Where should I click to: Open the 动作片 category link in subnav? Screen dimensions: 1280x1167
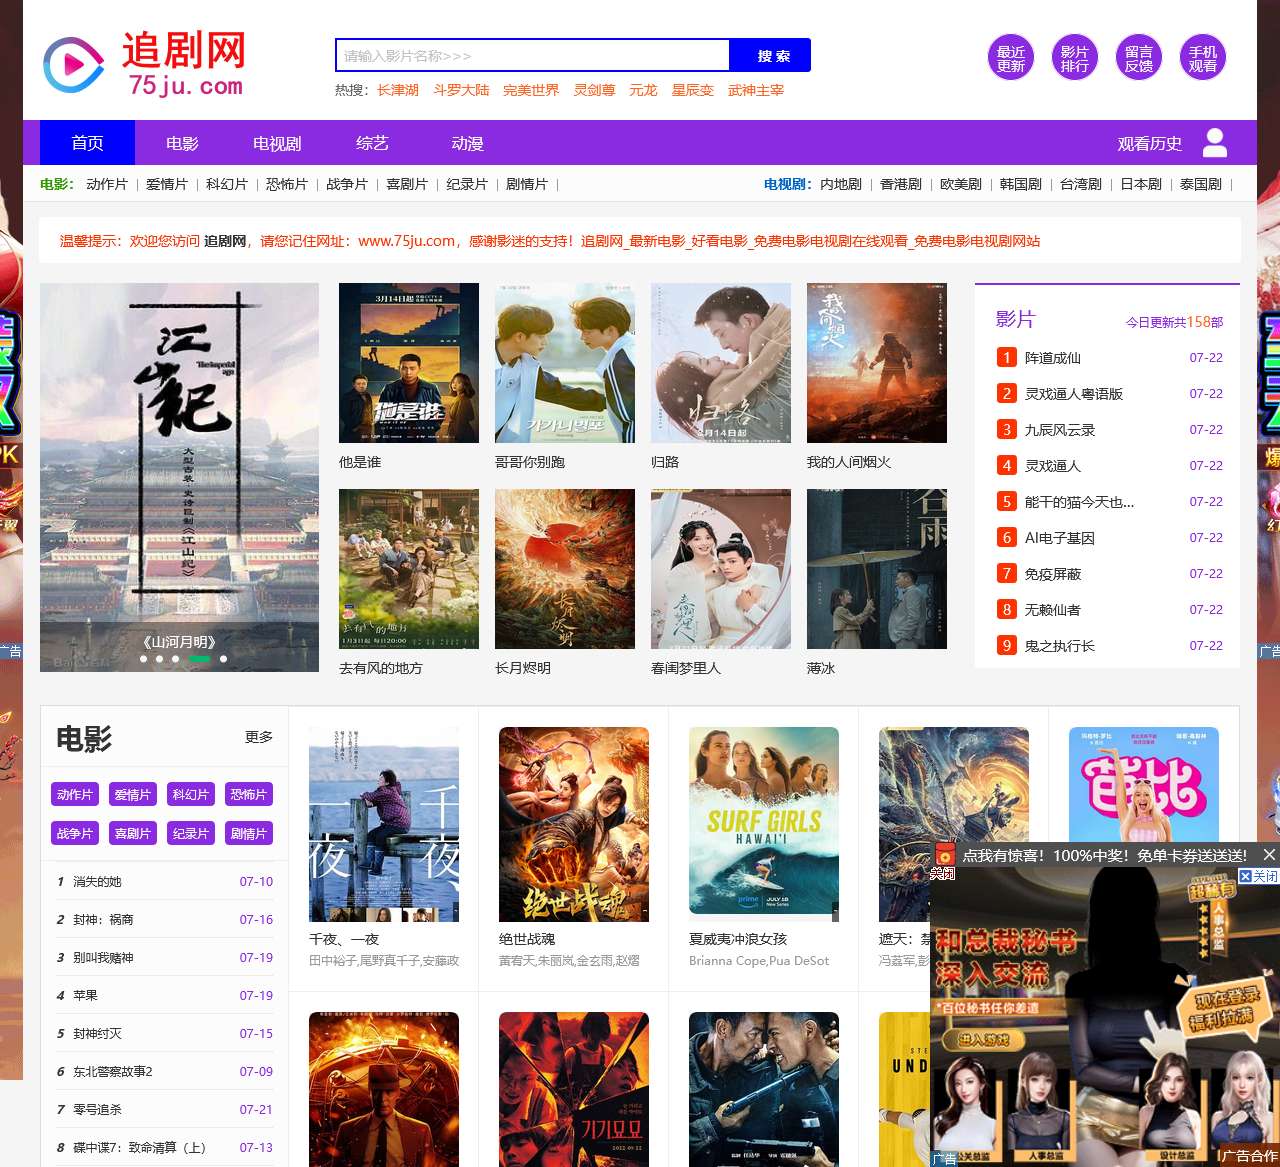[107, 184]
